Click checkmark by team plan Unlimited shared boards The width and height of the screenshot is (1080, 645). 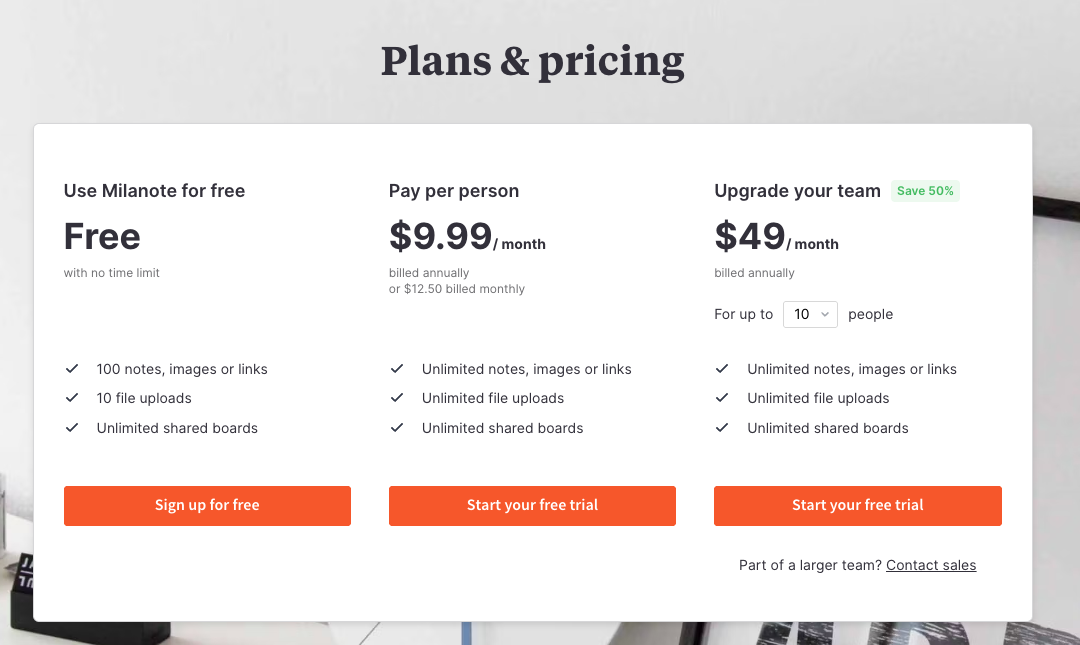(x=722, y=427)
